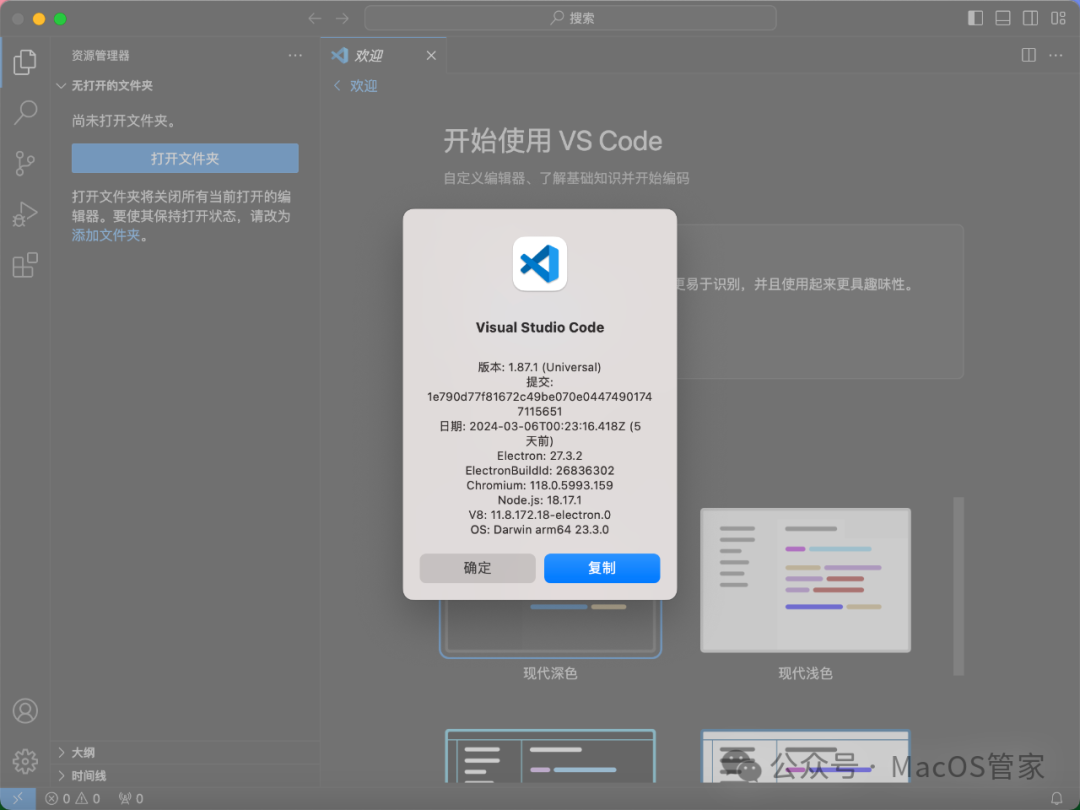Click the ElectronBuildId: 26836302 line
The width and height of the screenshot is (1080, 810).
[x=539, y=470]
